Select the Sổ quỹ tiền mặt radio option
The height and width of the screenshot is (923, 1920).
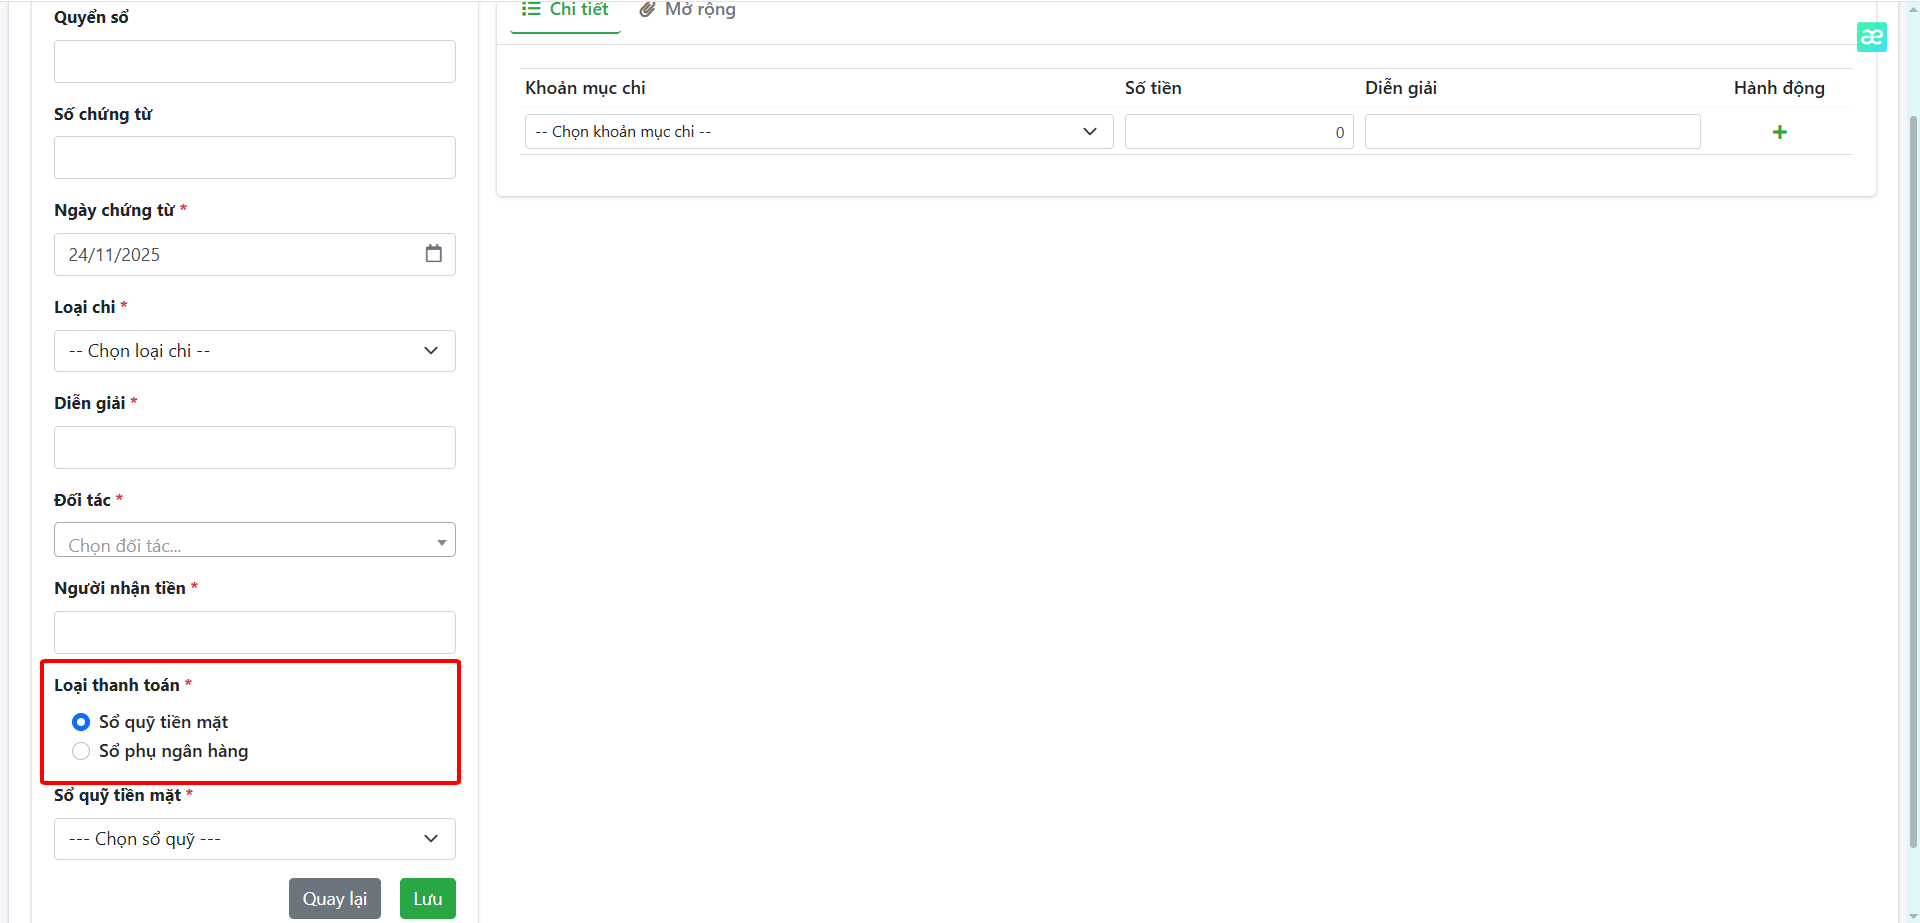(81, 722)
